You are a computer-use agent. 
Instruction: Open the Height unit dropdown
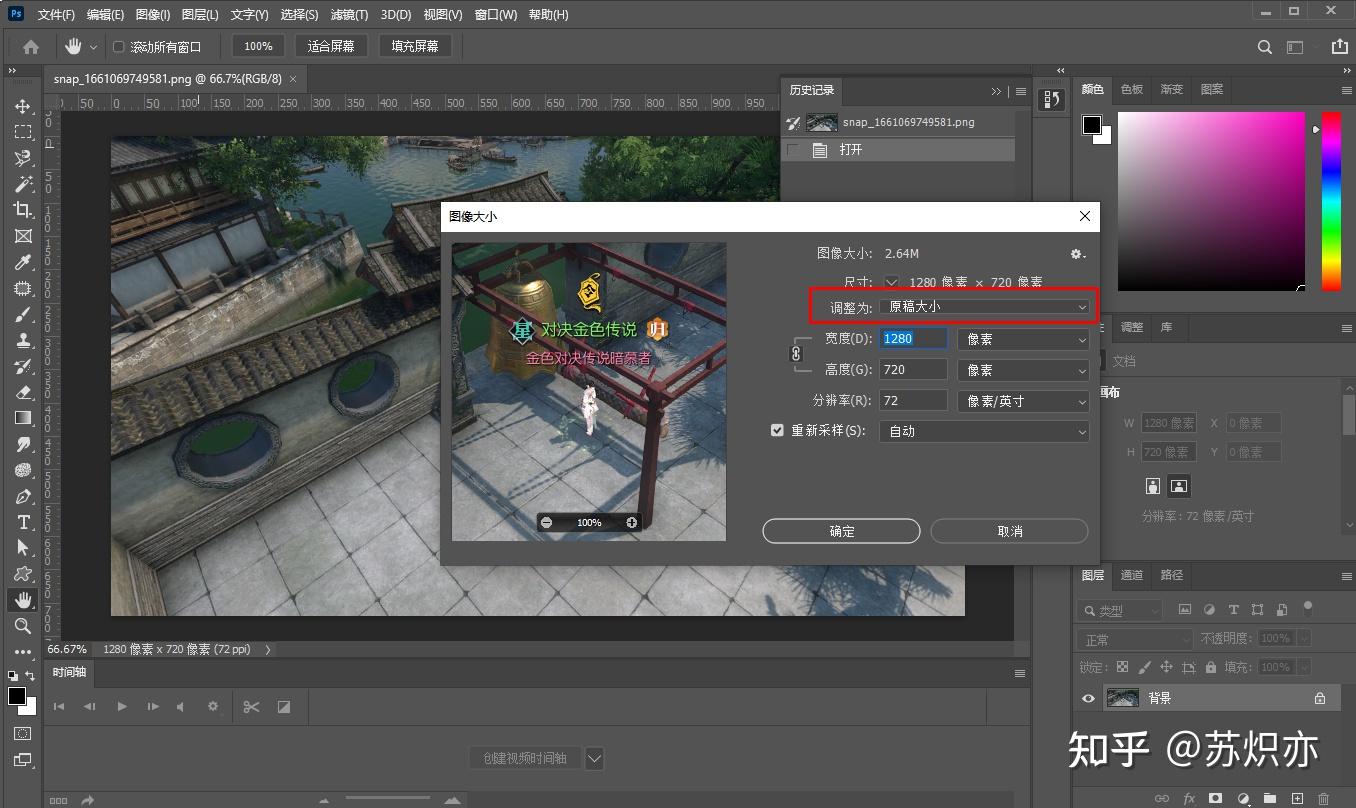1023,370
